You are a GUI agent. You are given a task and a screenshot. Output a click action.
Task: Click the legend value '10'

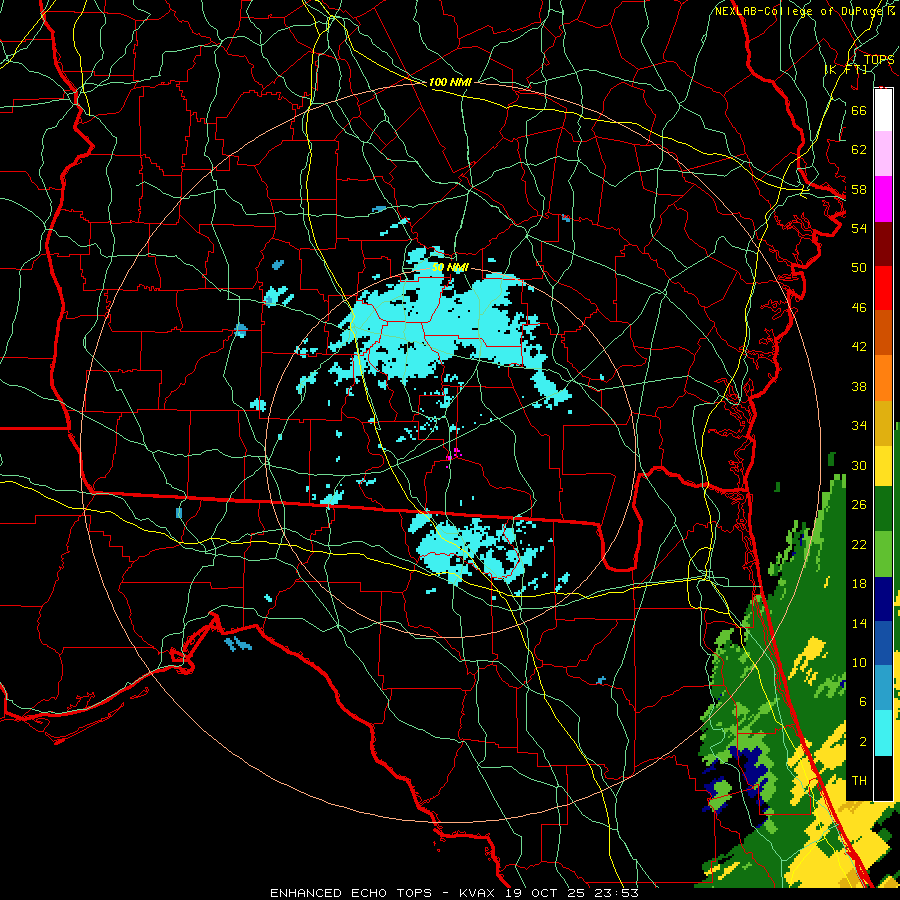point(859,662)
